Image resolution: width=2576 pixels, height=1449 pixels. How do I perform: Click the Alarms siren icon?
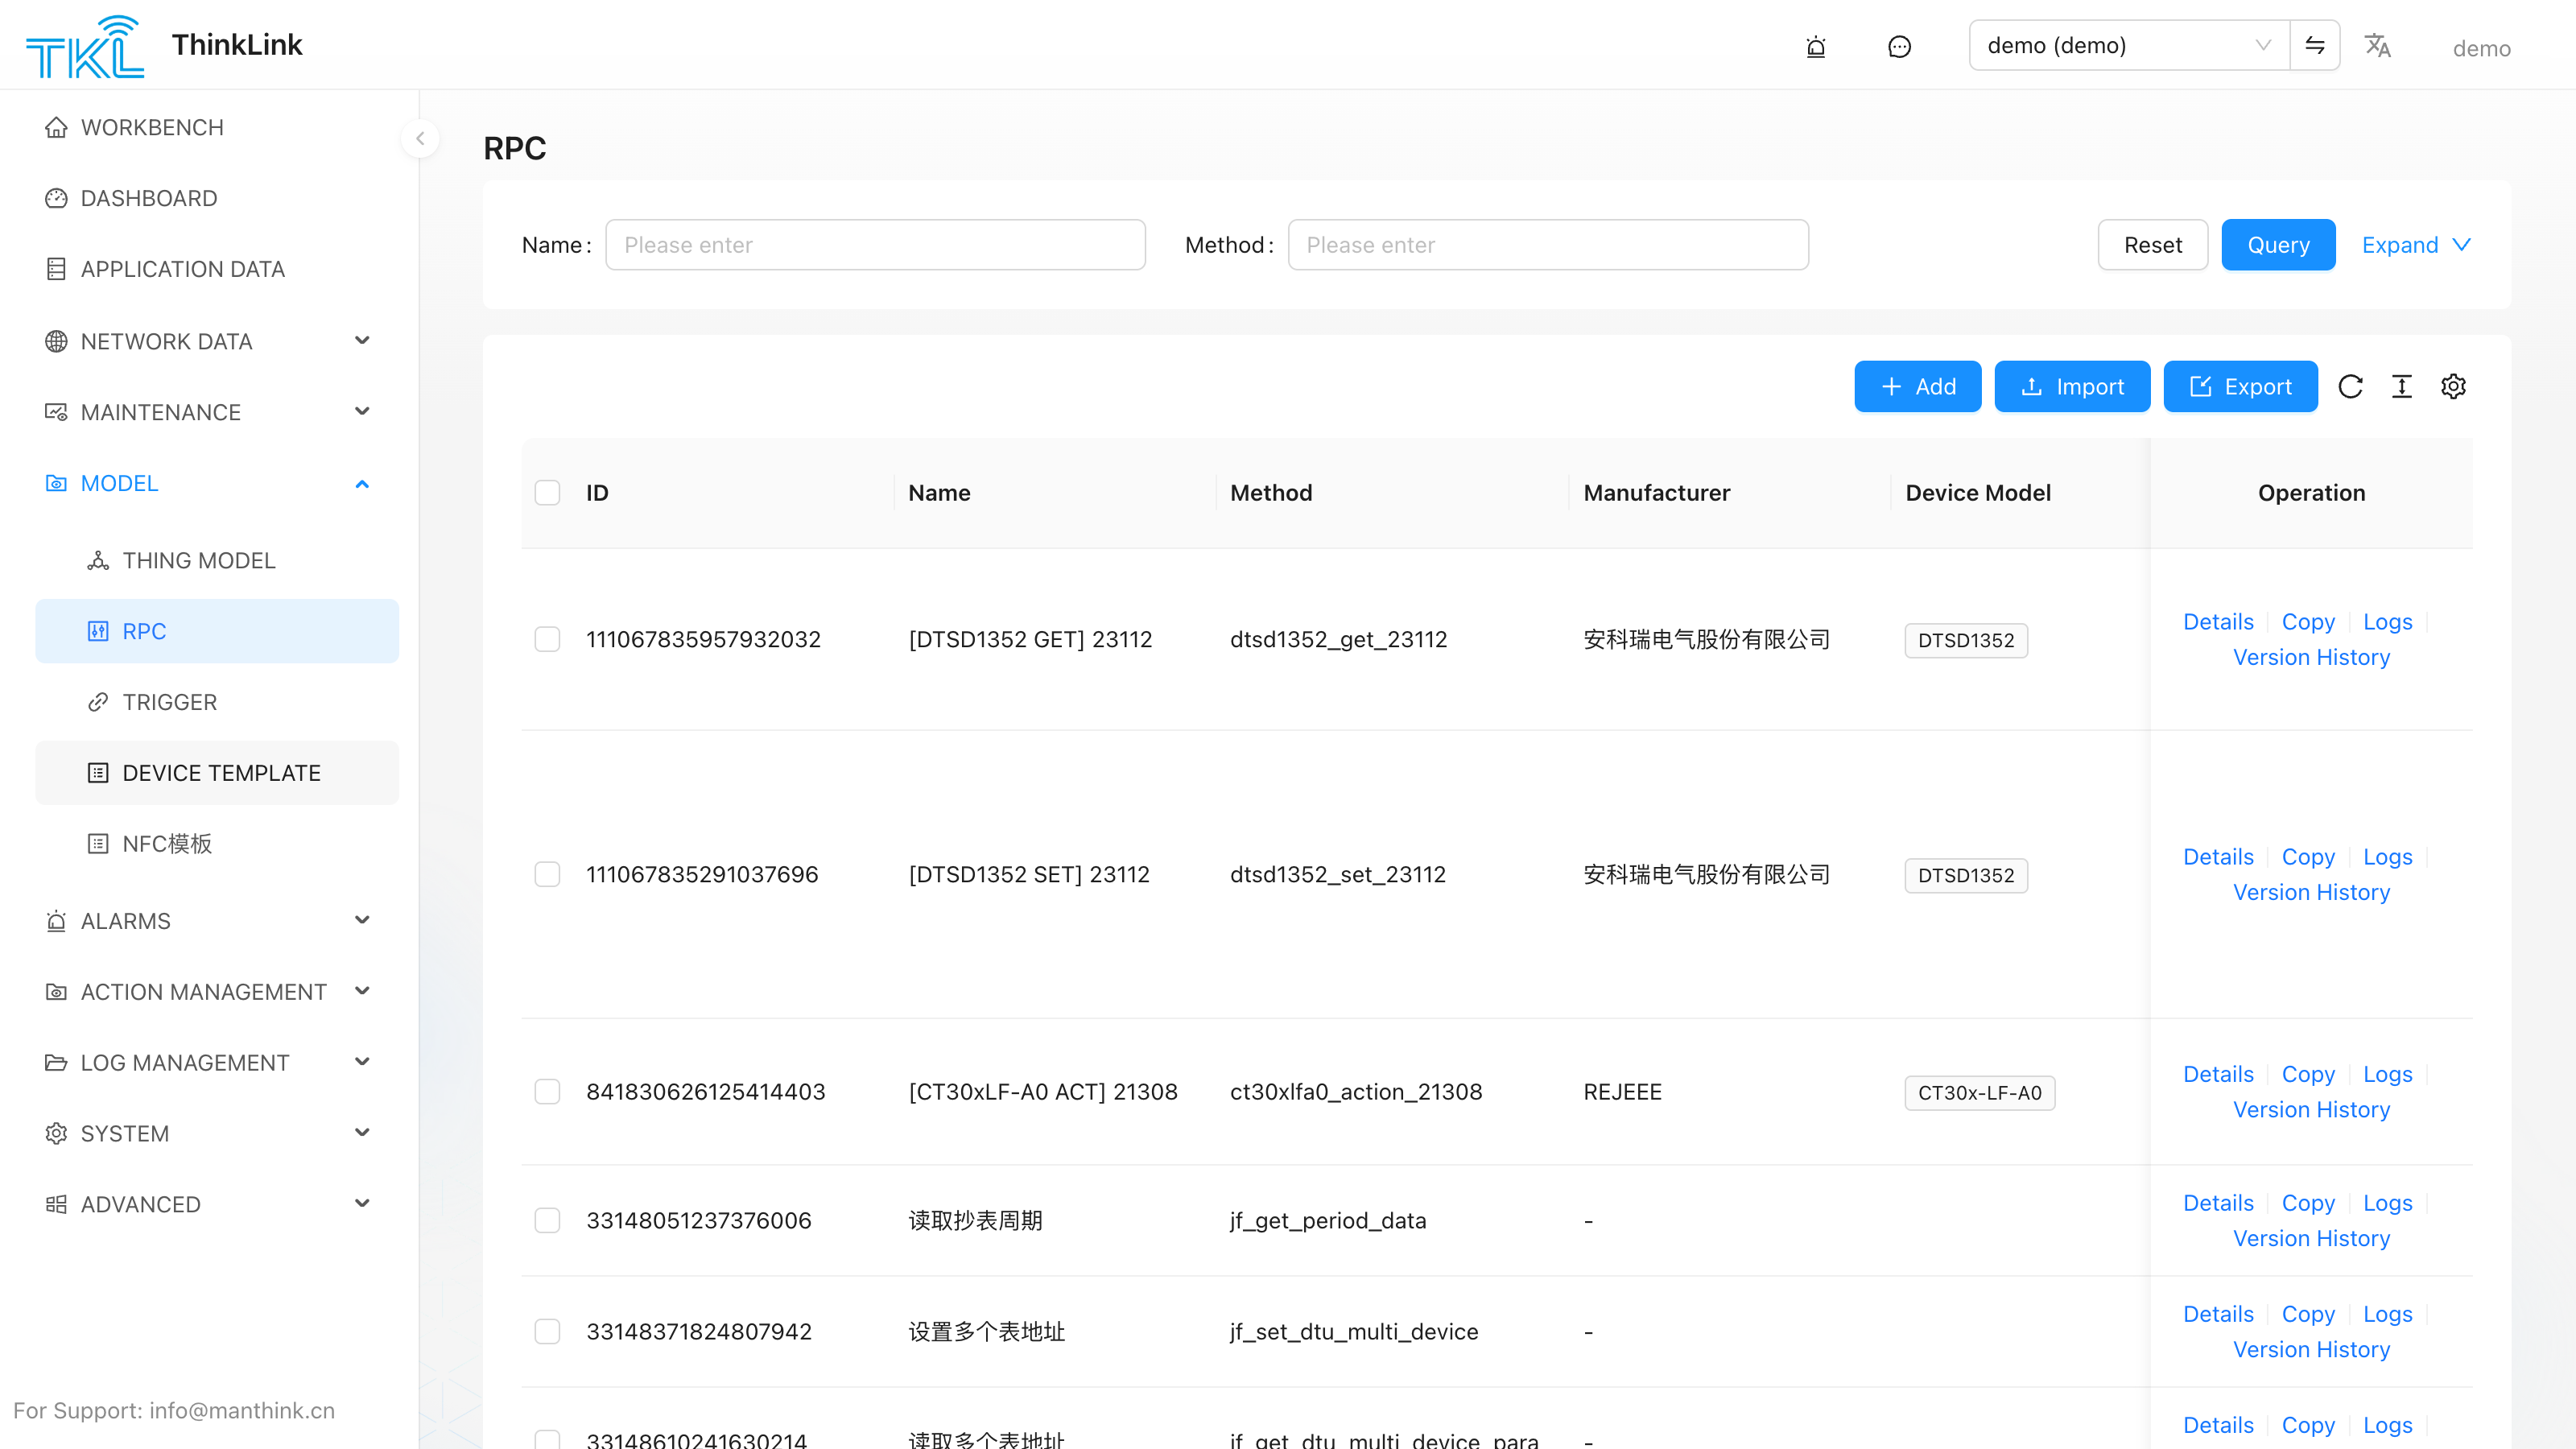tap(56, 921)
